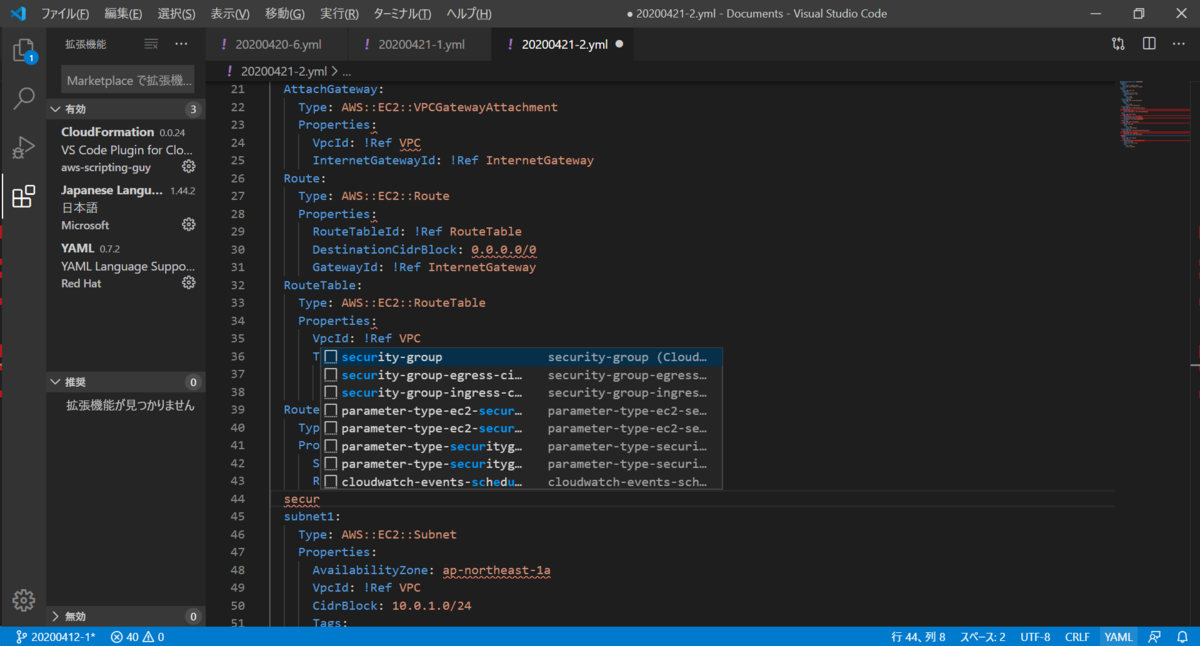Open the 編集(E) menu
This screenshot has width=1200, height=646.
click(123, 14)
